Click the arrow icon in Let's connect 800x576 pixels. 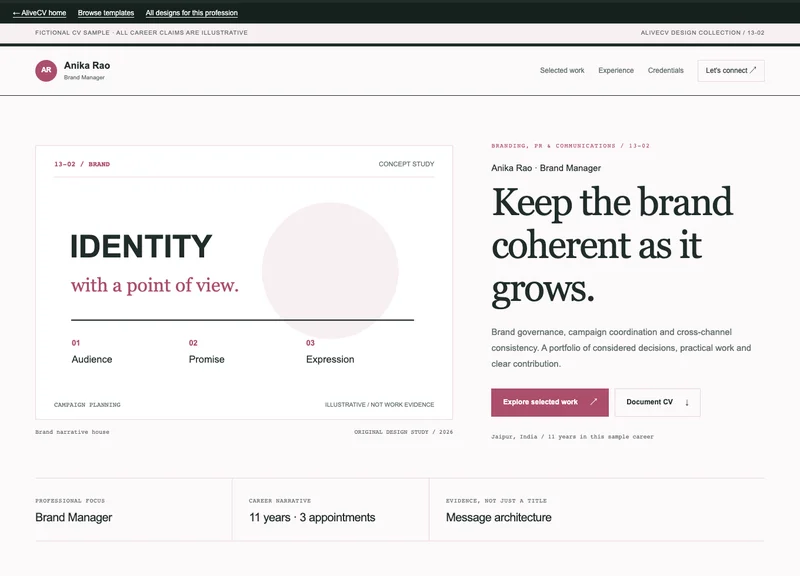click(753, 70)
